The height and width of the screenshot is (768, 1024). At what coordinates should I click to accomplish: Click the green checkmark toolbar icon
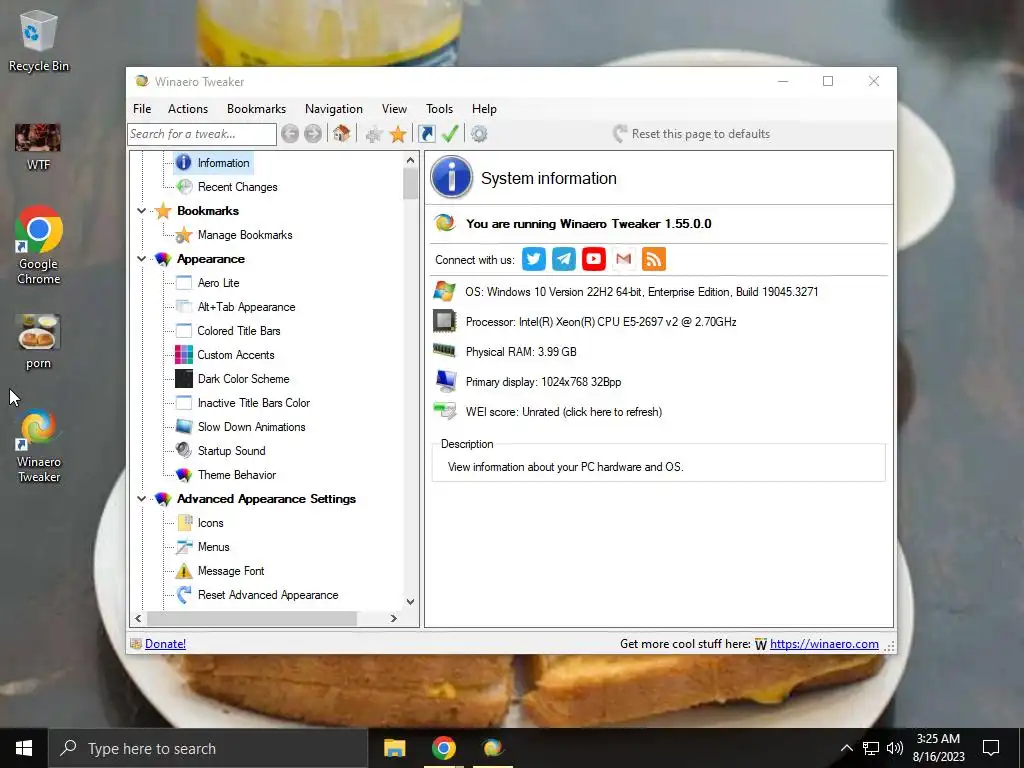point(450,134)
